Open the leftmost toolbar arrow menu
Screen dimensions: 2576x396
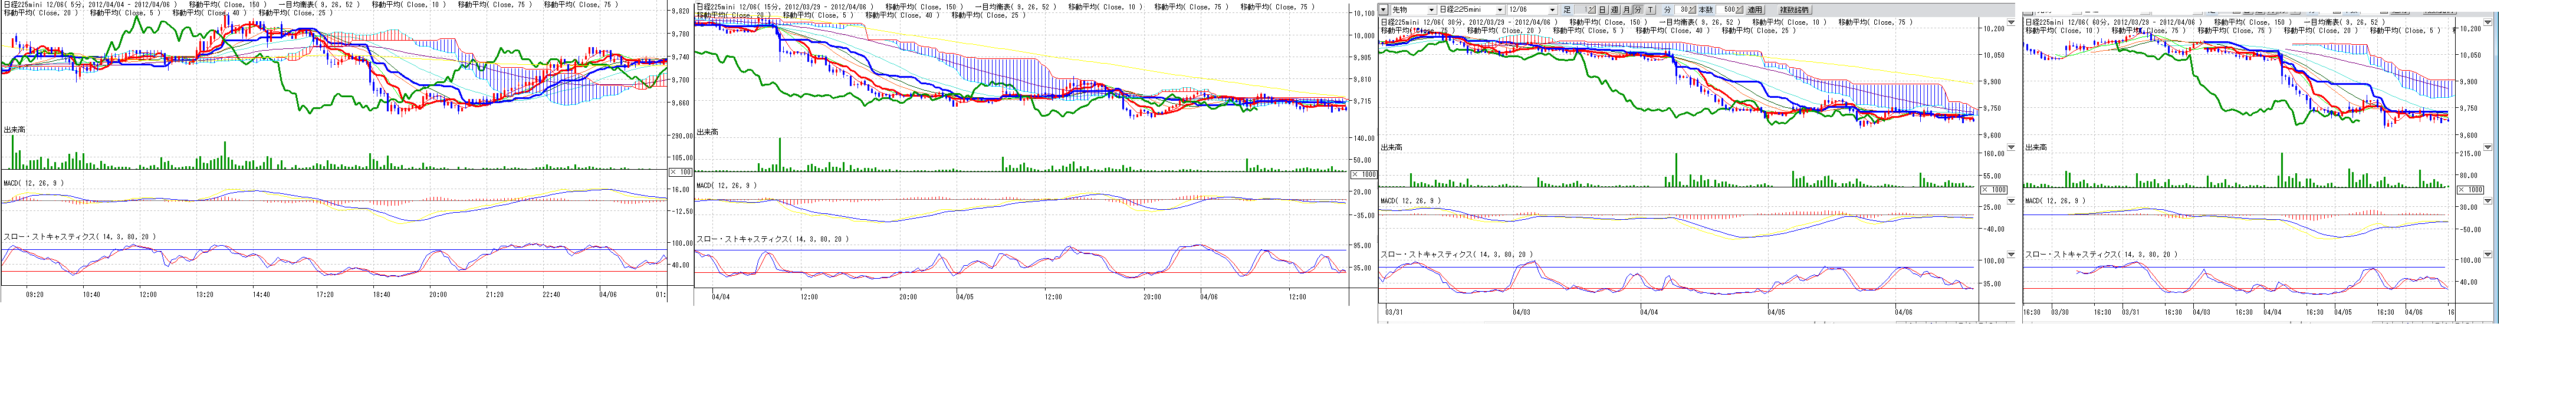(x=1383, y=10)
